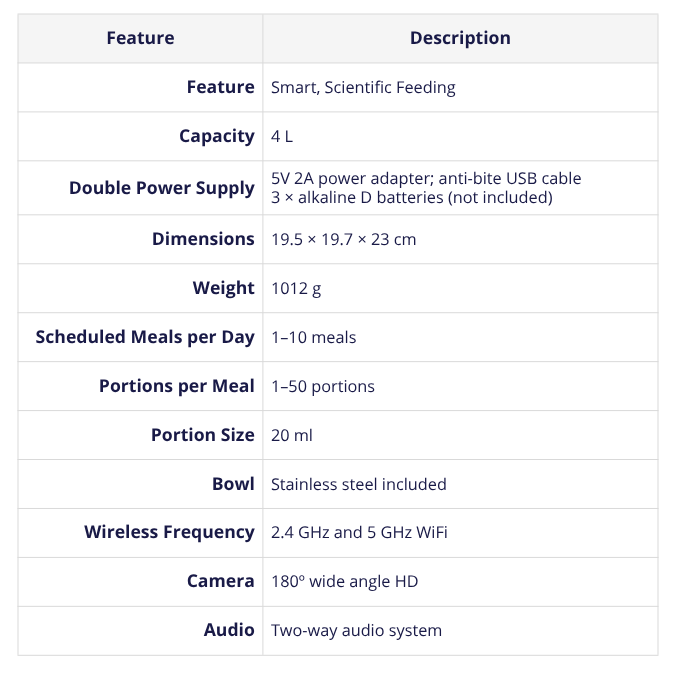This screenshot has width=674, height=674.
Task: Click the "Capacity" row label
Action: pos(216,136)
